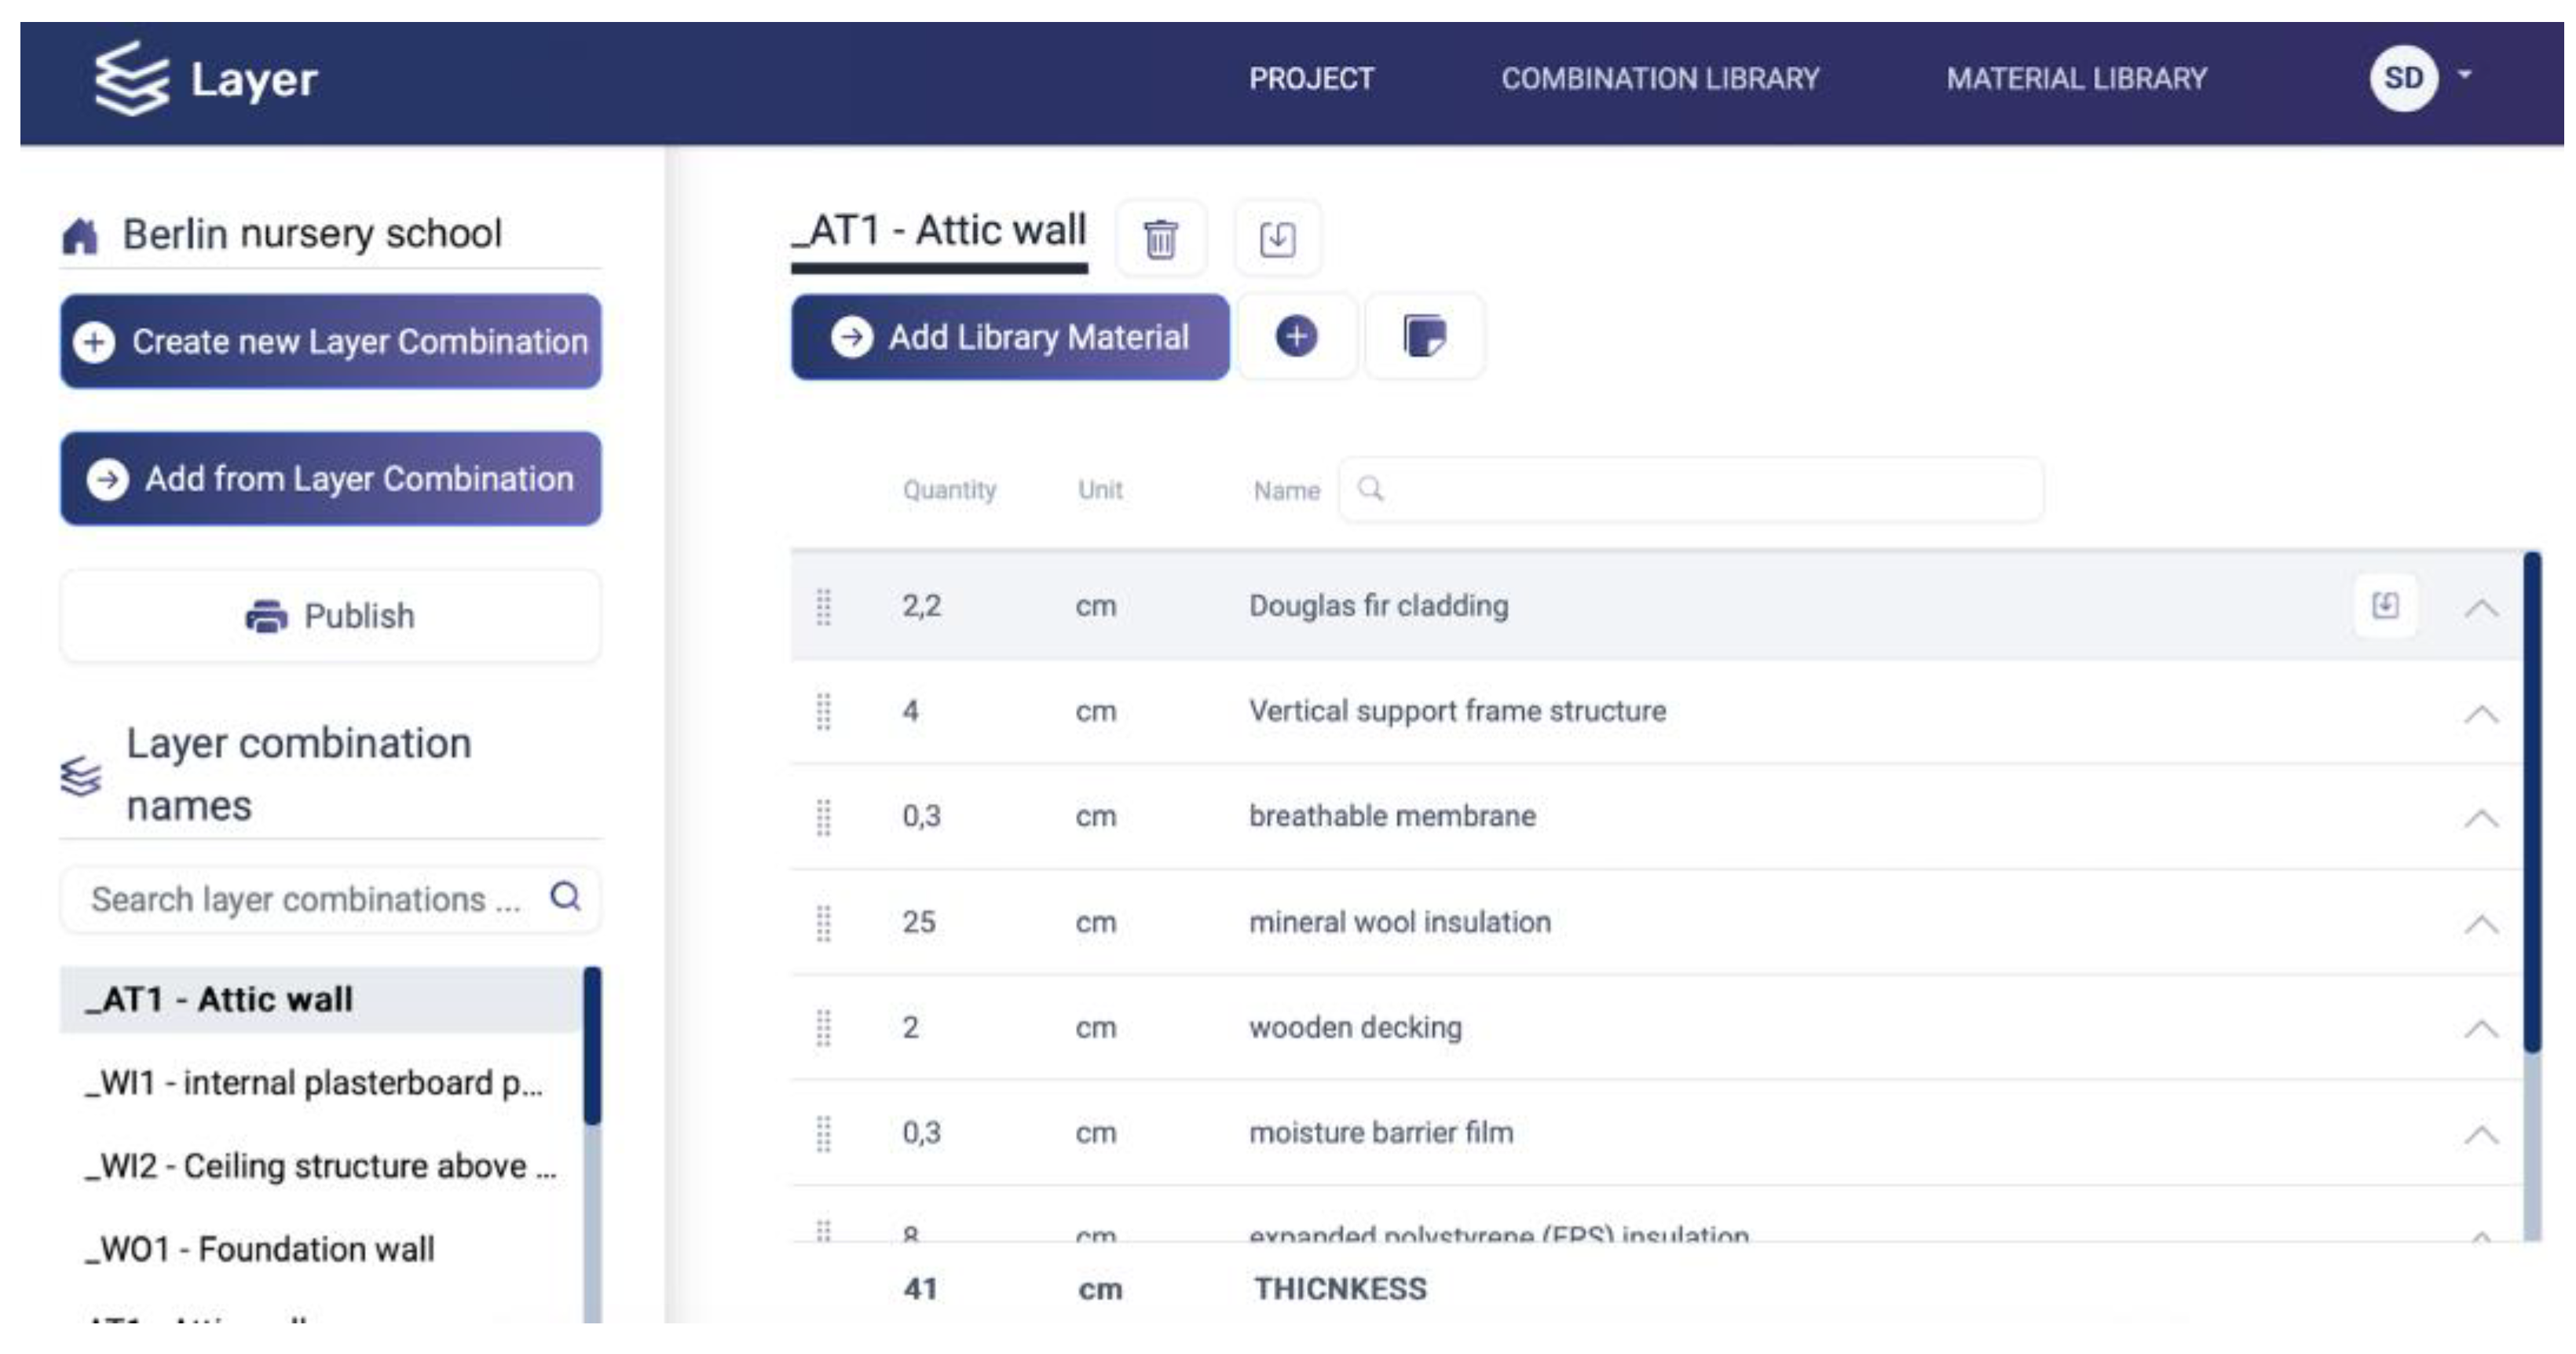Image resolution: width=2576 pixels, height=1354 pixels.
Task: Click drag handle of Vertical support frame structure
Action: [x=823, y=712]
